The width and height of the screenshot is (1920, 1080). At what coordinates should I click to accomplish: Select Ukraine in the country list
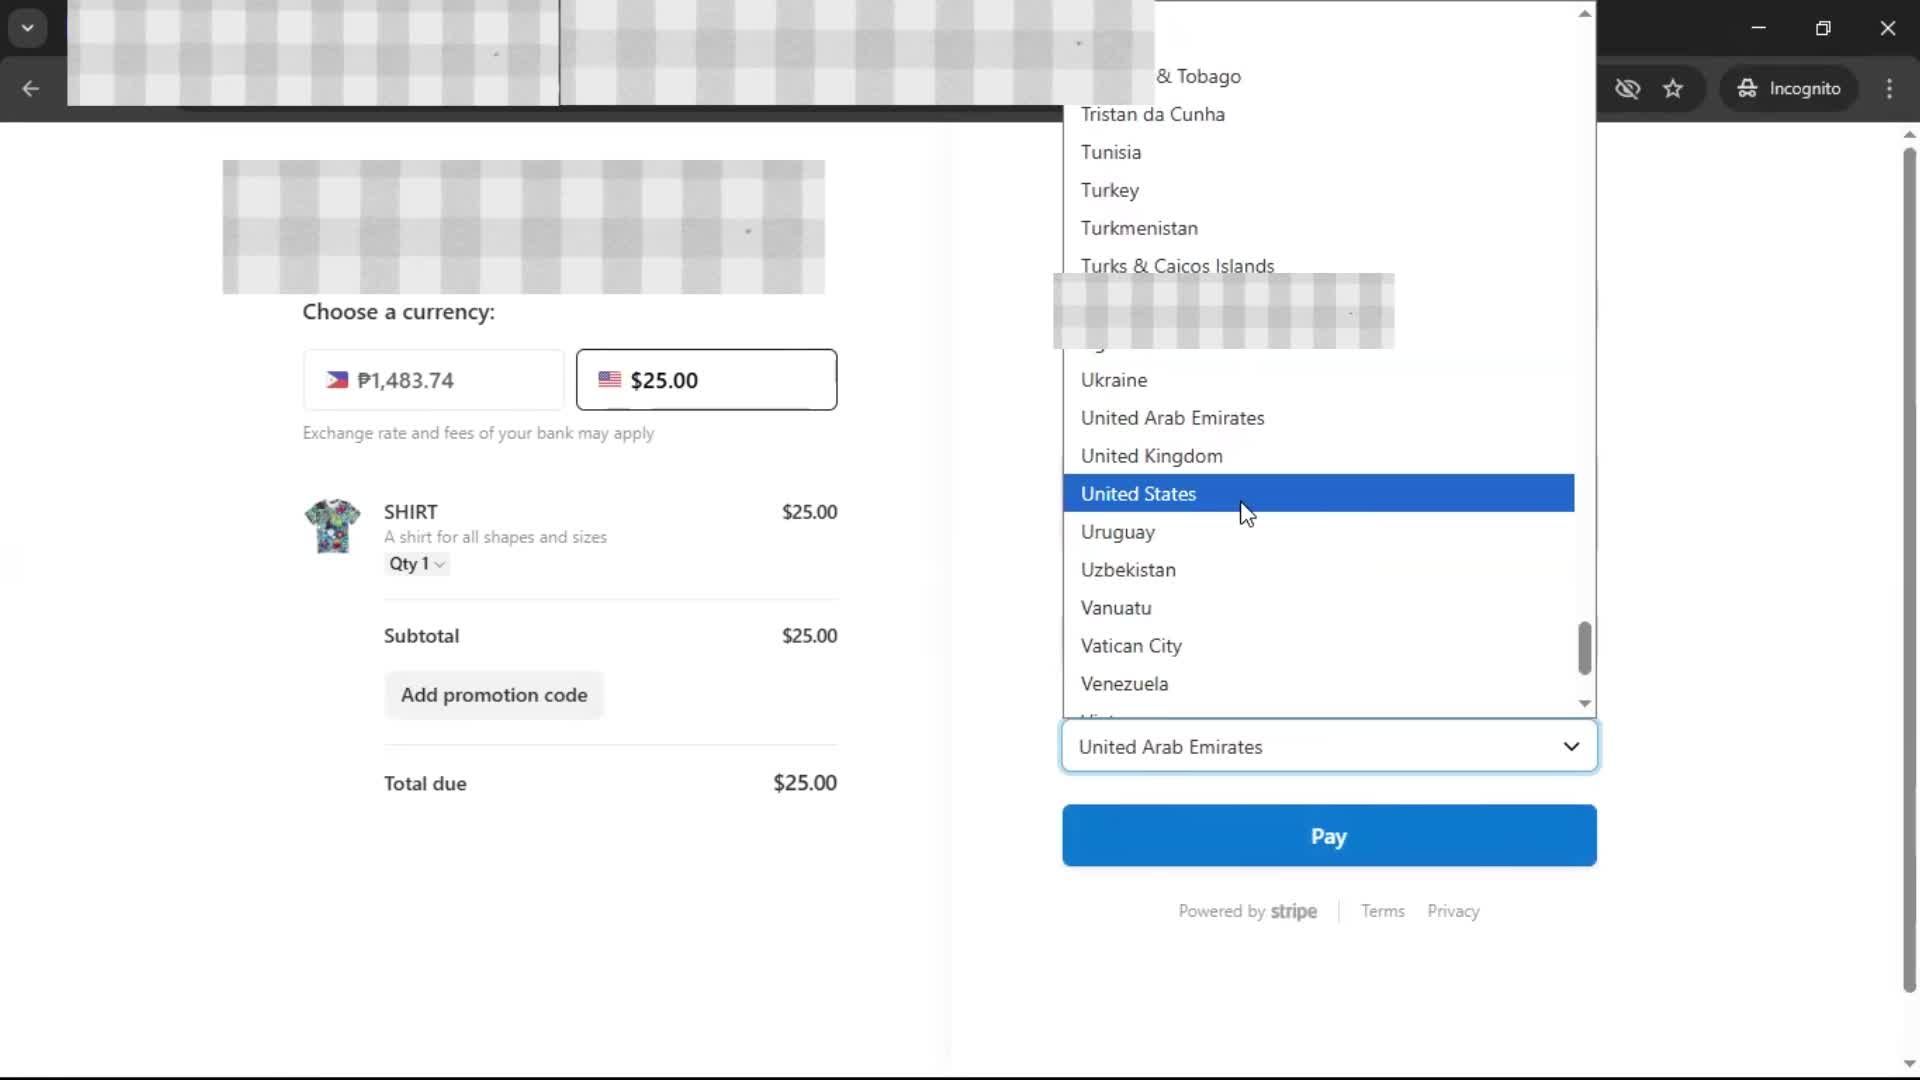[1113, 380]
